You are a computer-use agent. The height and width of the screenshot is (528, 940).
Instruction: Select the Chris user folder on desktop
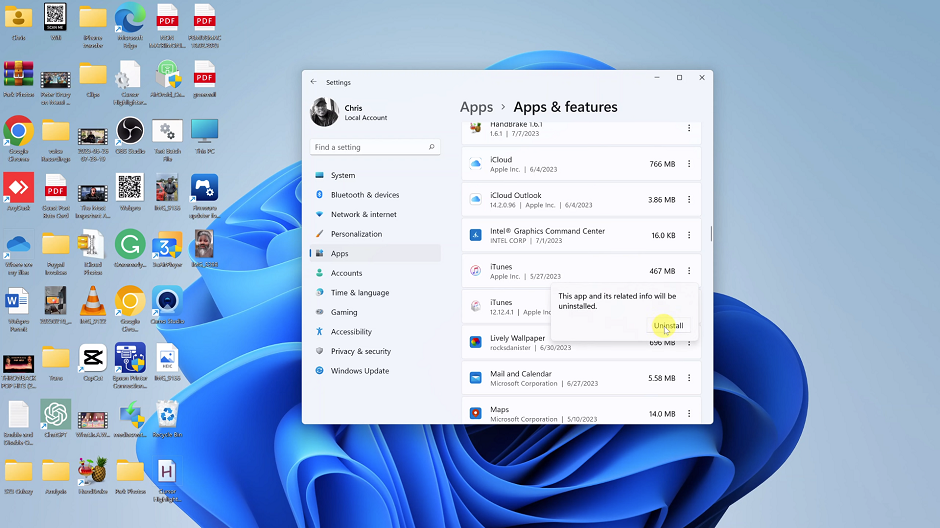coord(19,23)
